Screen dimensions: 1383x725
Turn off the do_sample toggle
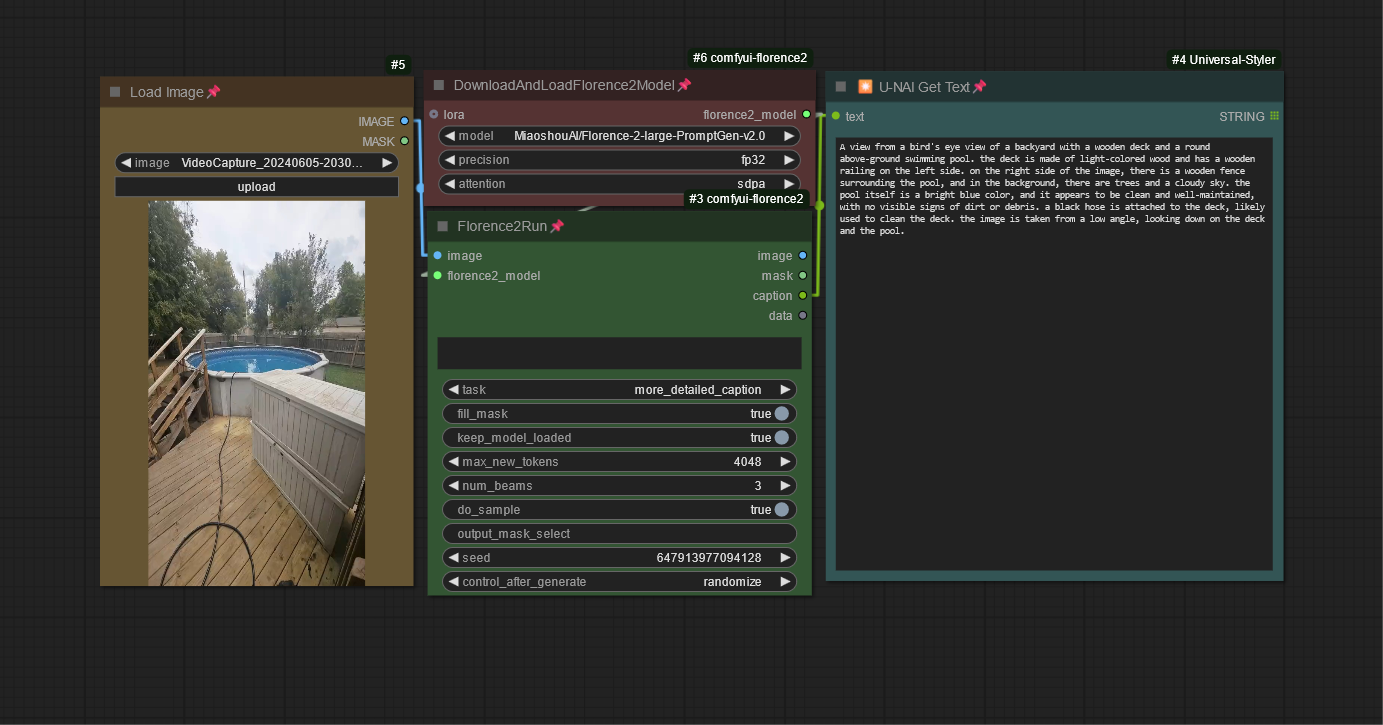[781, 510]
